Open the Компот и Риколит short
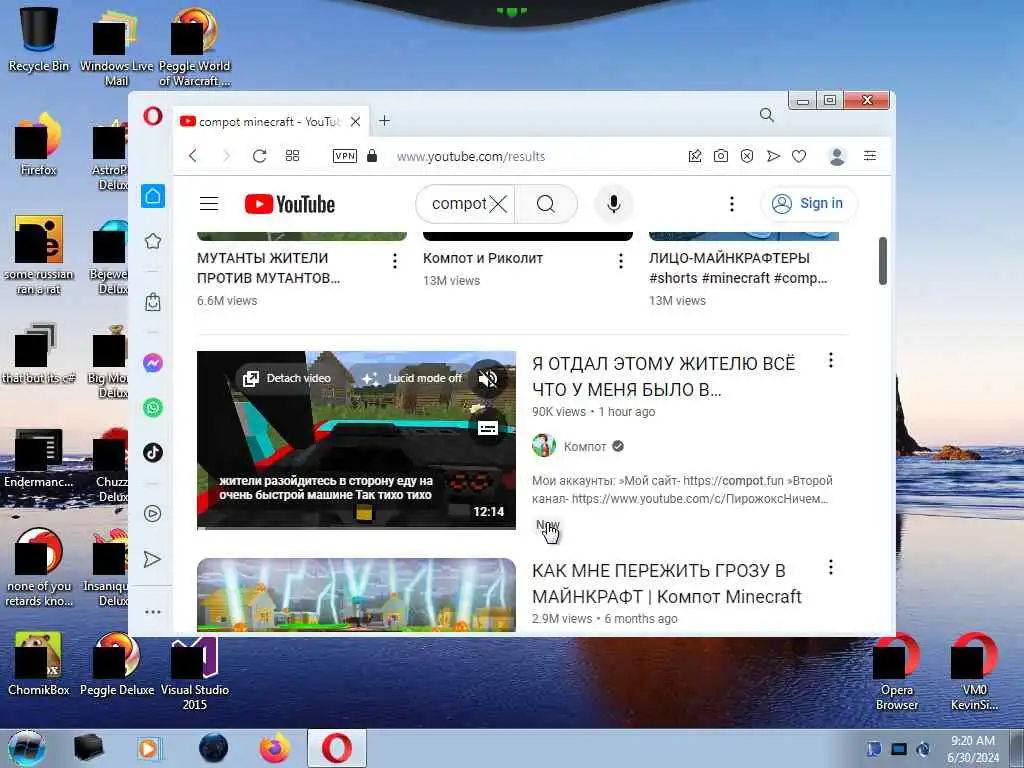The height and width of the screenshot is (768, 1024). click(483, 258)
